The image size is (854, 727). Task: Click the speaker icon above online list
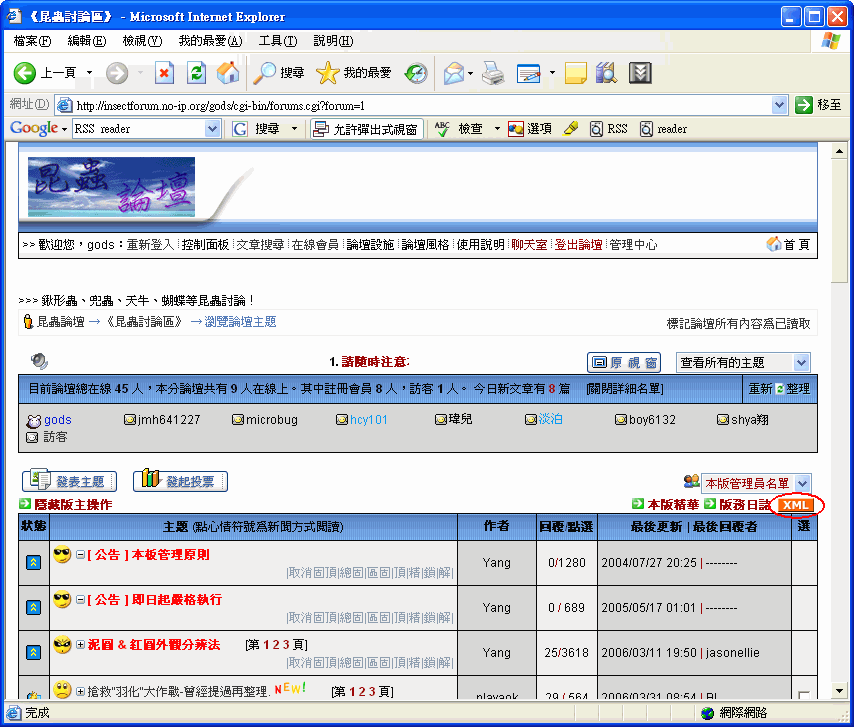(39, 361)
